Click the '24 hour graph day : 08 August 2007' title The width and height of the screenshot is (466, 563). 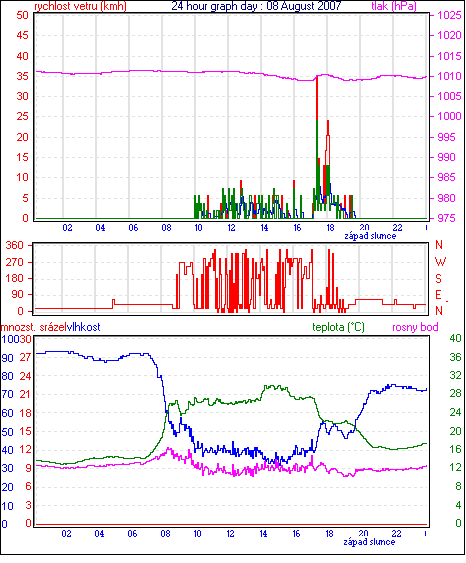[256, 6]
